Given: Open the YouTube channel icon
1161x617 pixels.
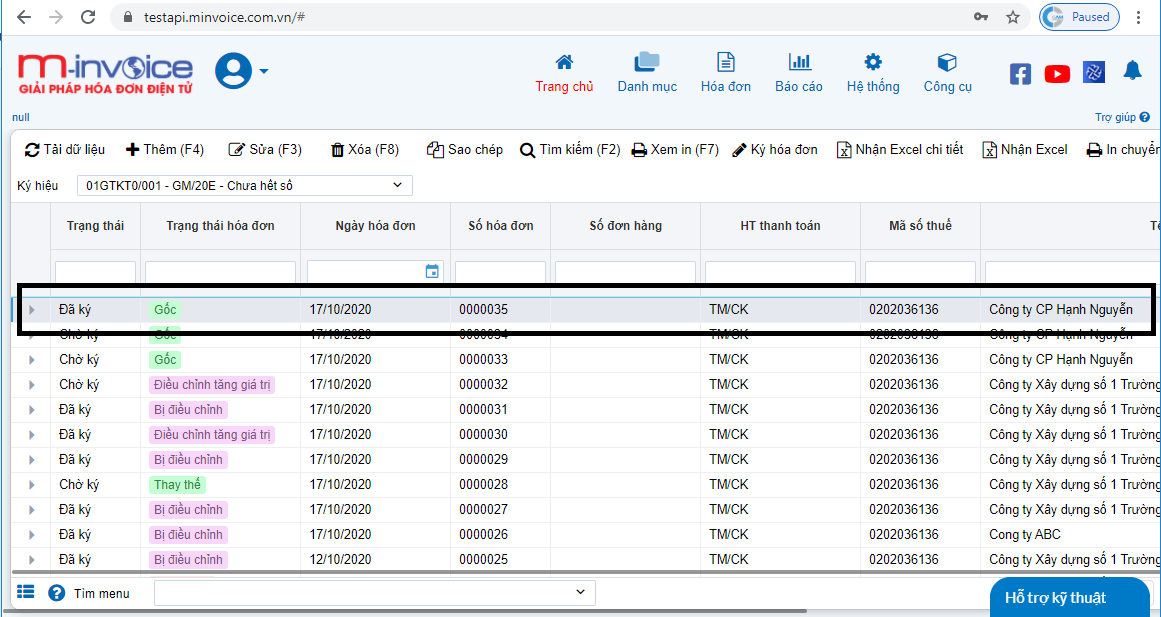Looking at the screenshot, I should pos(1057,73).
